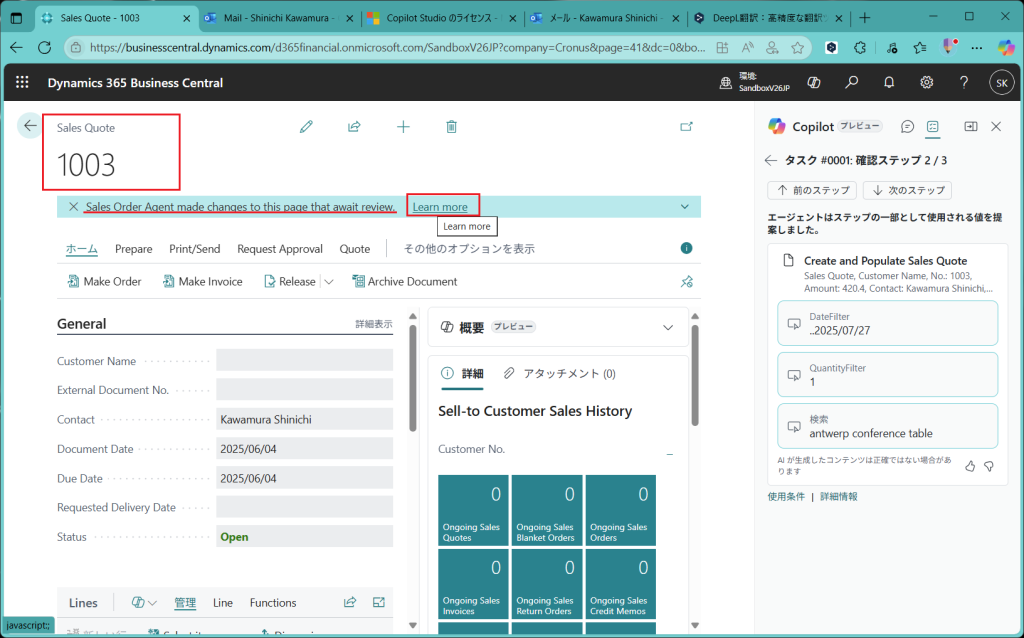Image resolution: width=1024 pixels, height=638 pixels.
Task: Close the Copilot pane
Action: [x=996, y=127]
